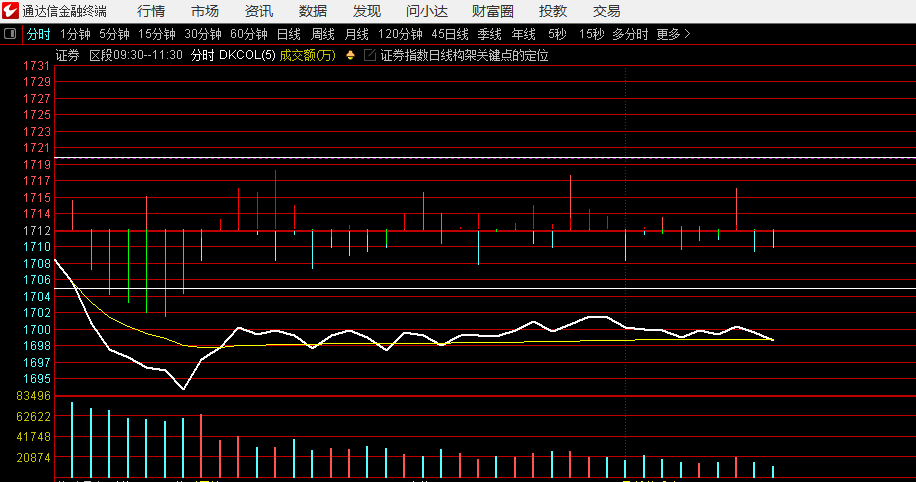Click the 83496 volume axis label
The height and width of the screenshot is (482, 916).
(x=33, y=396)
